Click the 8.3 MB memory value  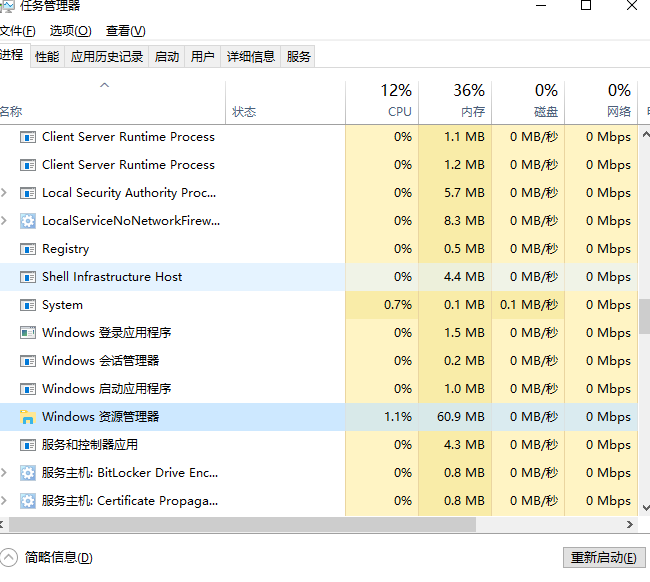click(464, 221)
